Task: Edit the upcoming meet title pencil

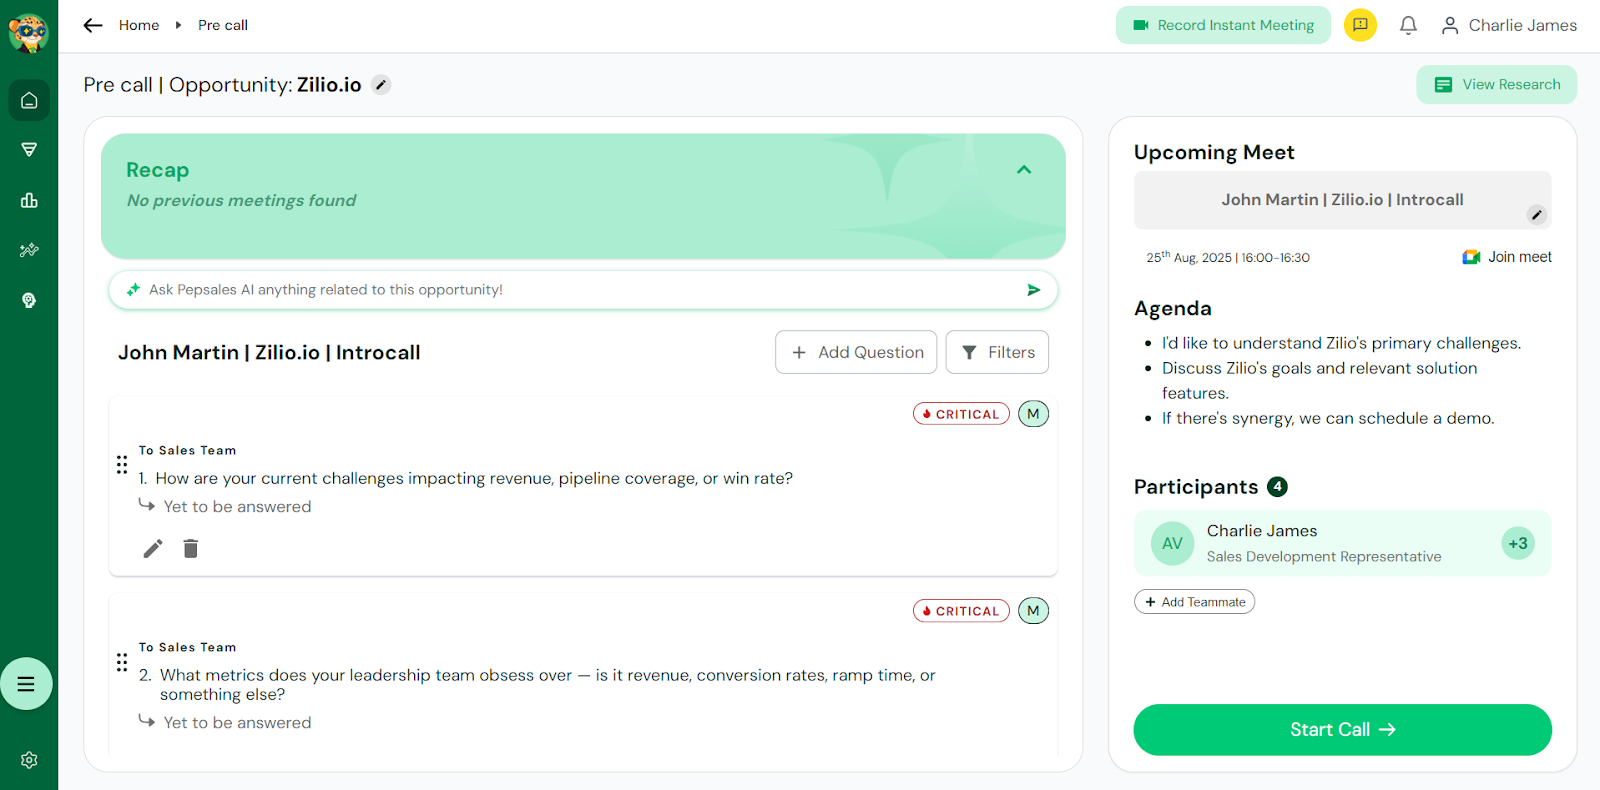Action: 1537,215
